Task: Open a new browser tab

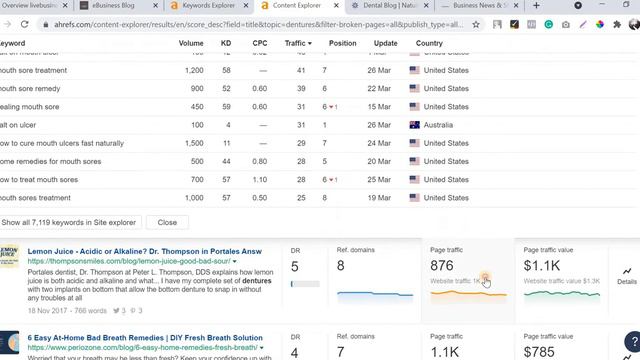Action: click(x=536, y=6)
